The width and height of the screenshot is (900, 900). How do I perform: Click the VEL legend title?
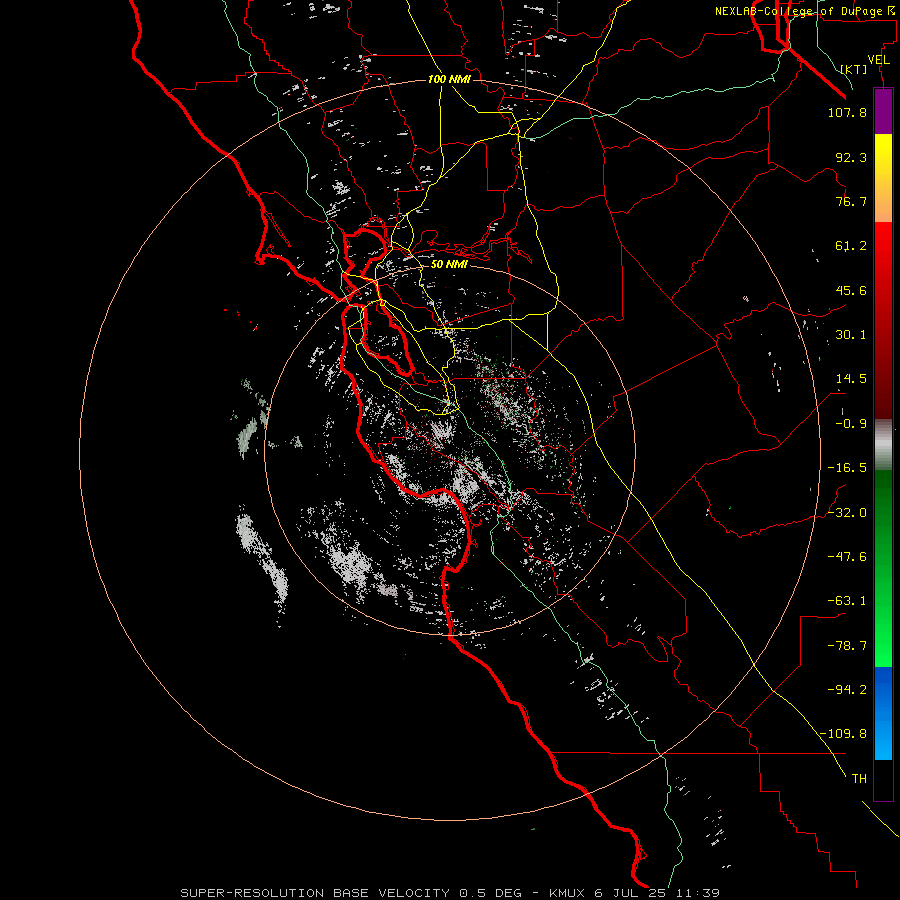coord(878,59)
